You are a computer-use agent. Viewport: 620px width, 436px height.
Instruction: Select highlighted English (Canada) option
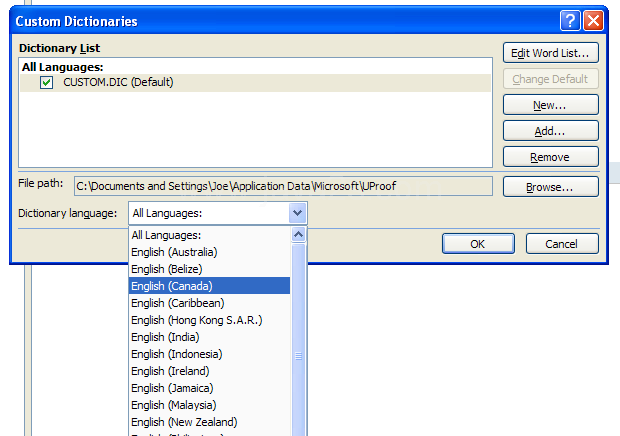(209, 286)
